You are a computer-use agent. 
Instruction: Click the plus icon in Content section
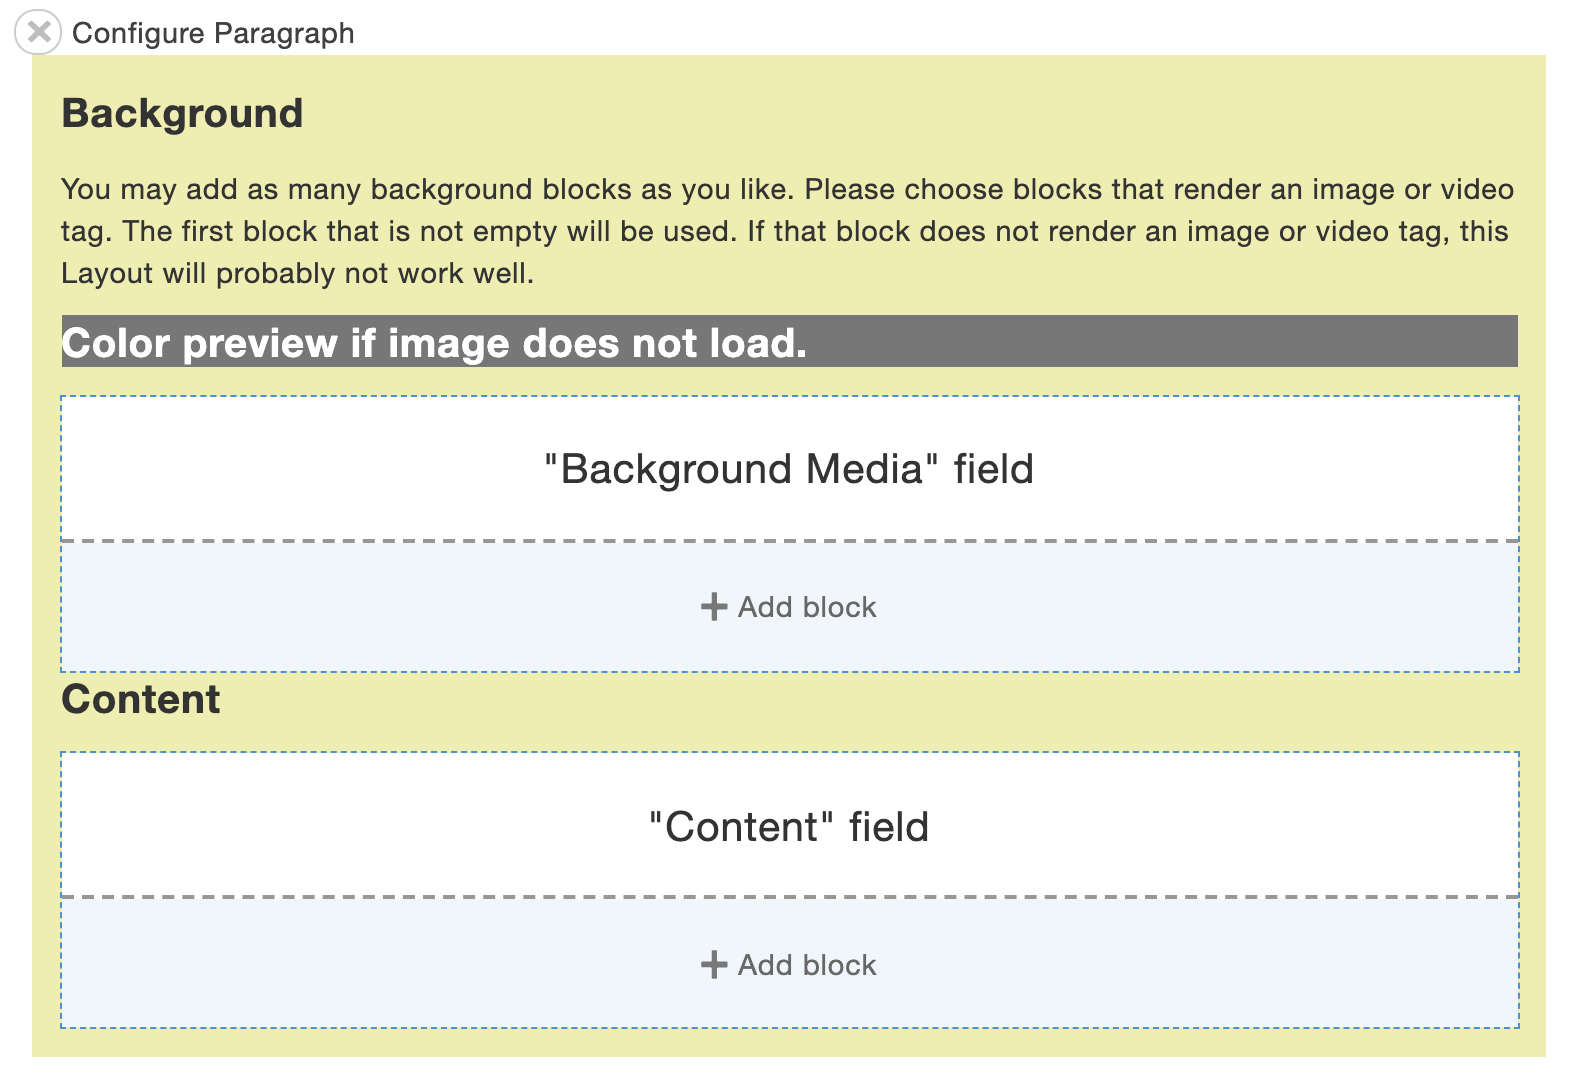(x=712, y=964)
